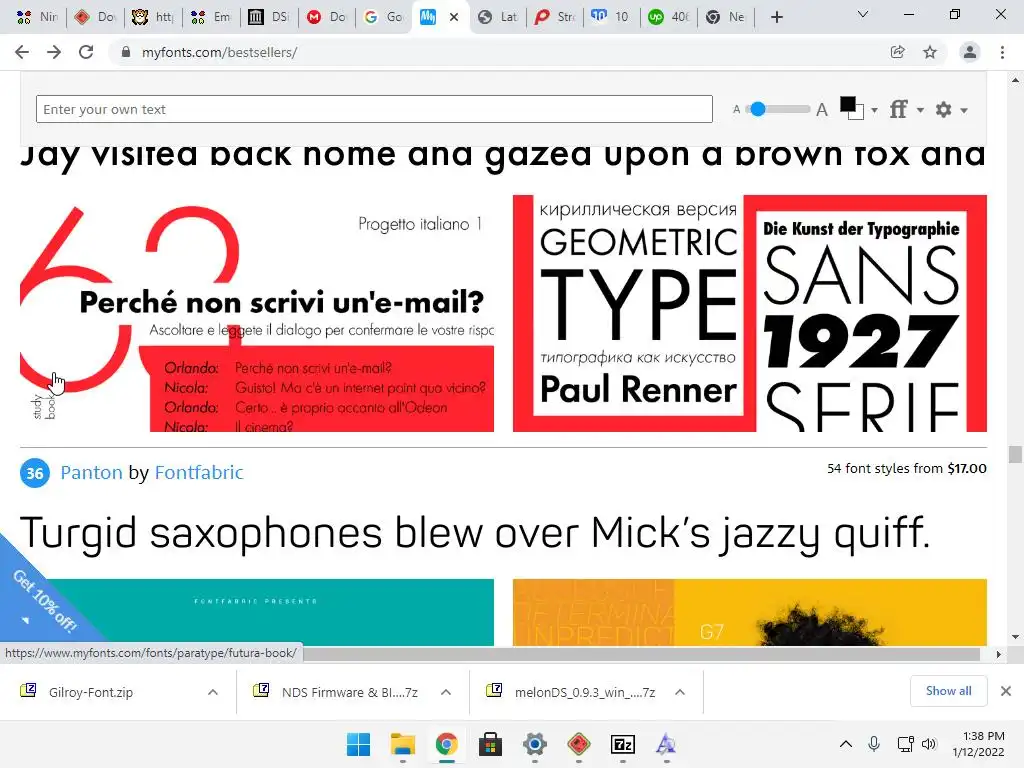Image resolution: width=1024 pixels, height=768 pixels.
Task: Click the microphone tray icon
Action: coord(874,744)
